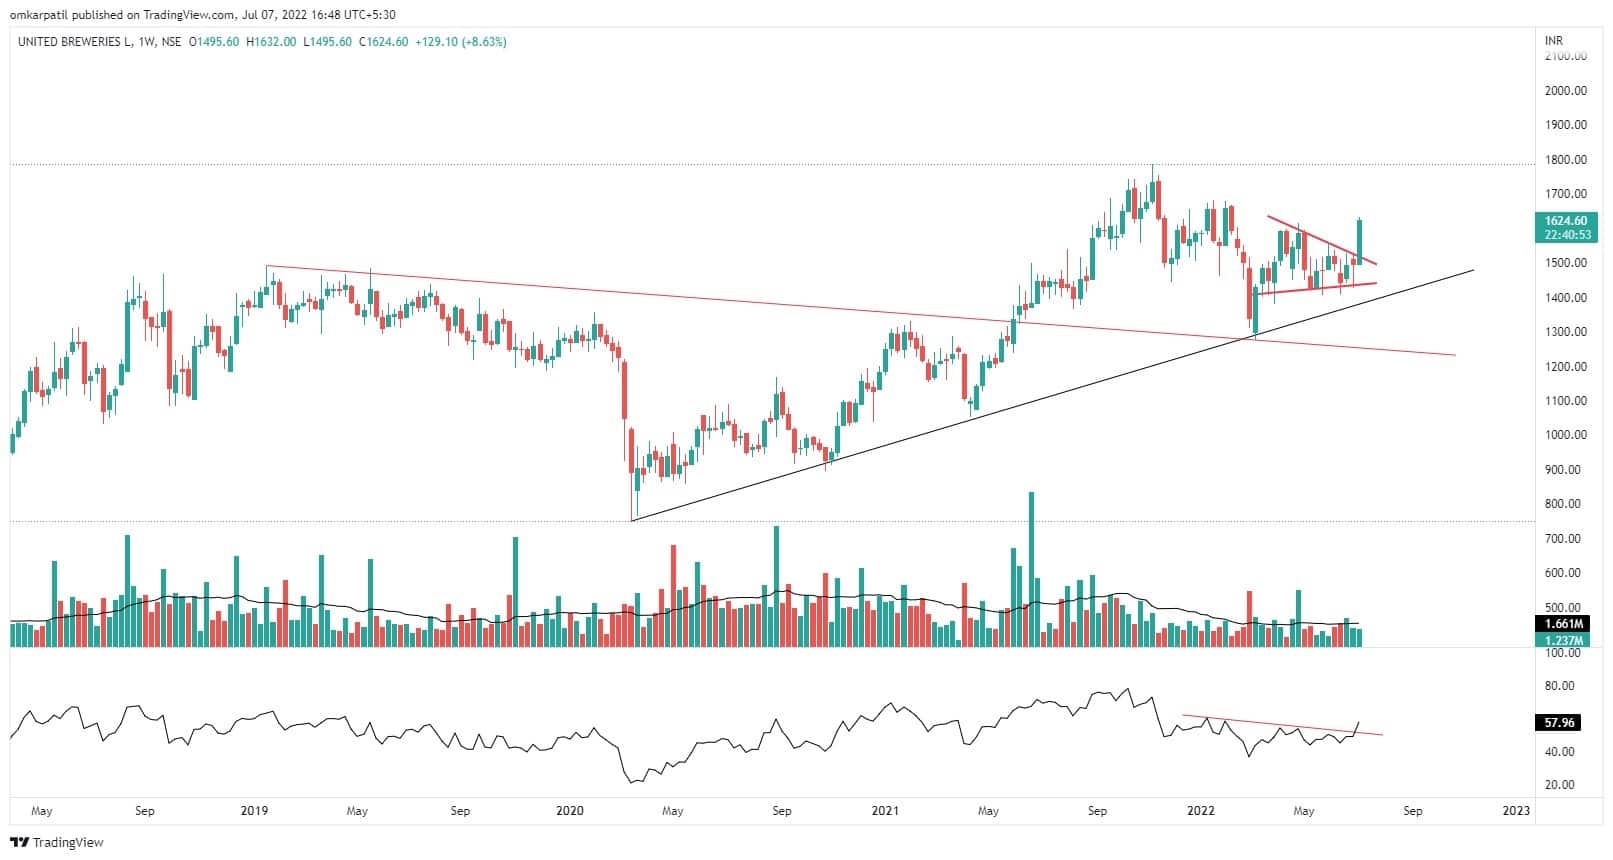Click the 2022 time axis label
The image size is (1613, 860).
coord(1200,811)
